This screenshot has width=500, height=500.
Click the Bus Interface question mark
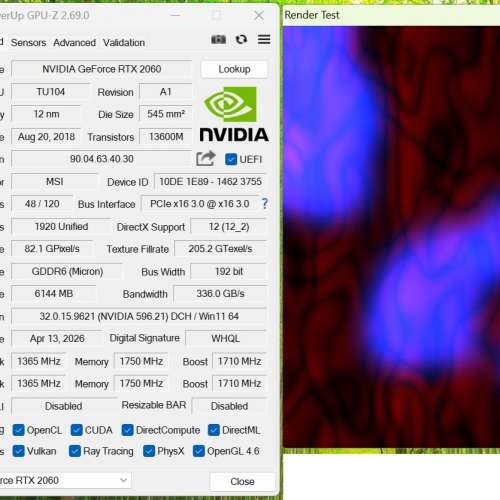[x=265, y=203]
